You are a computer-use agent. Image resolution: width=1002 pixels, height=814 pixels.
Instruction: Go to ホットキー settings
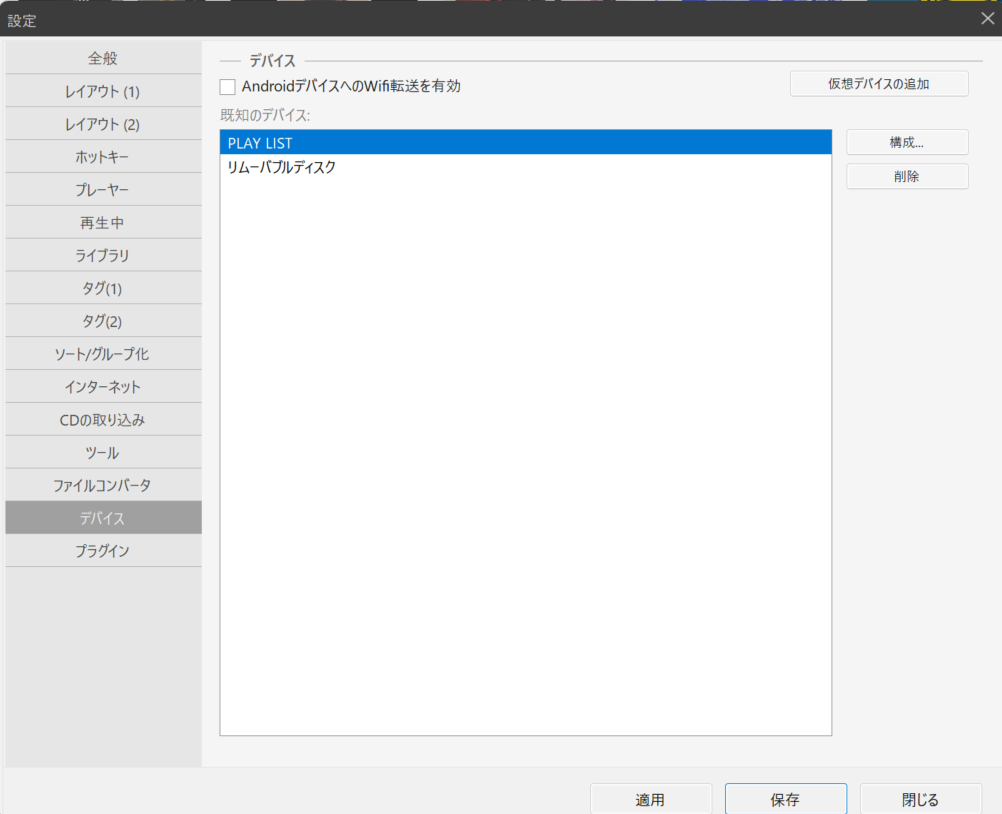103,157
